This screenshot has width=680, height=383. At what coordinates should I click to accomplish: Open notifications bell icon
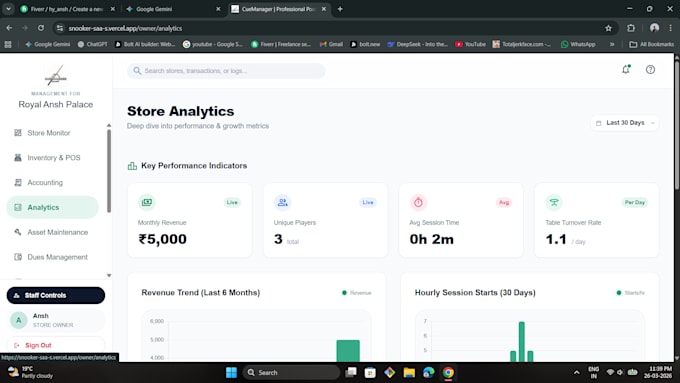[x=626, y=69]
